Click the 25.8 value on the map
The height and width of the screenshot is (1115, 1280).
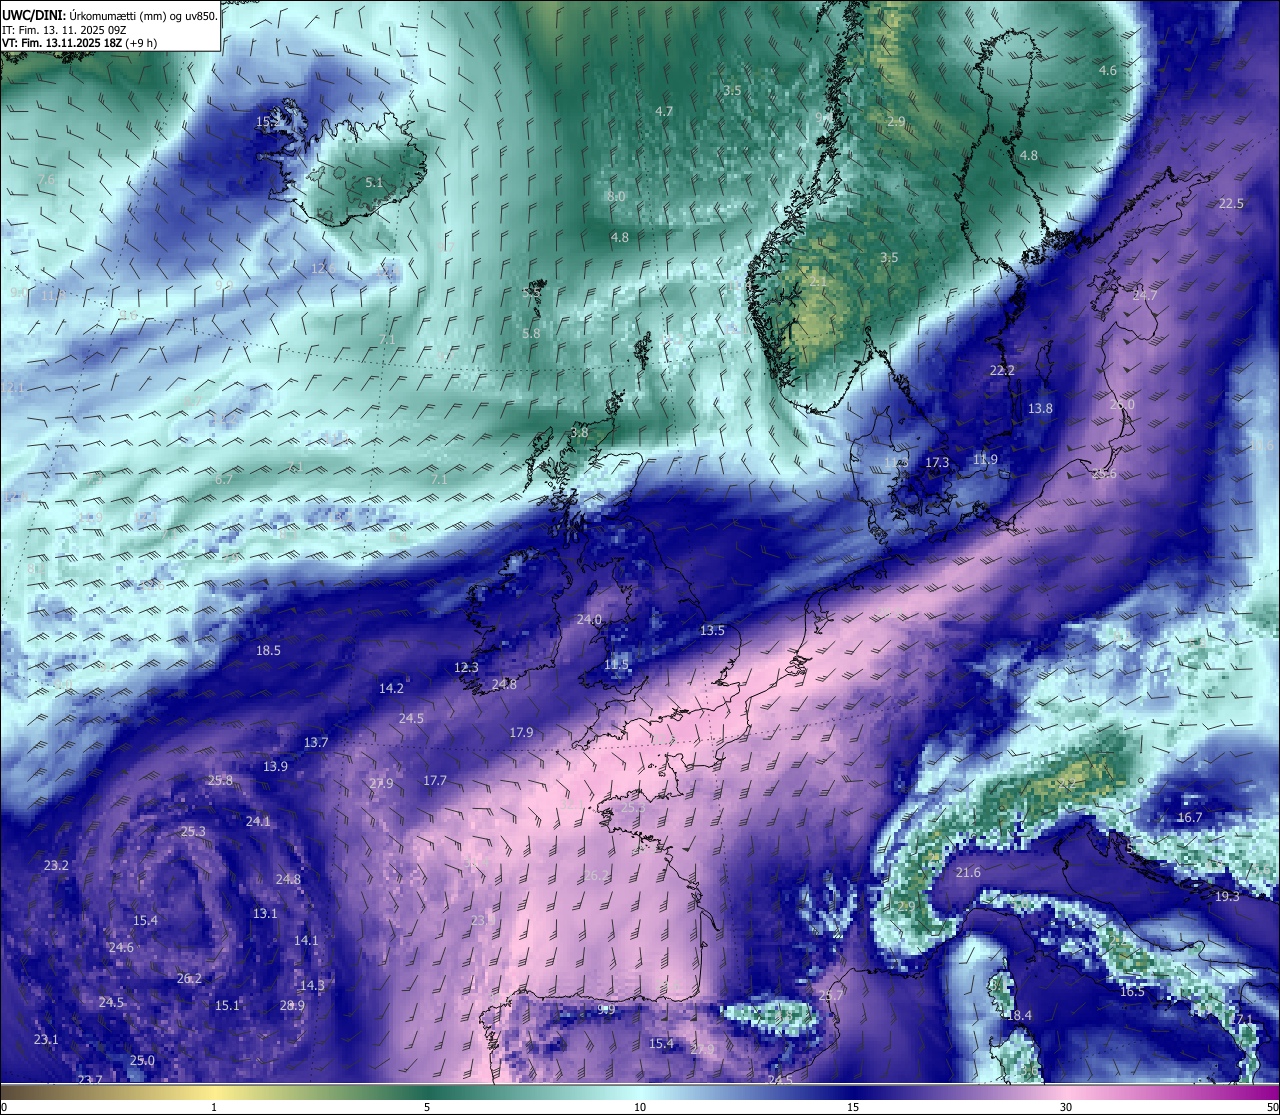point(220,780)
